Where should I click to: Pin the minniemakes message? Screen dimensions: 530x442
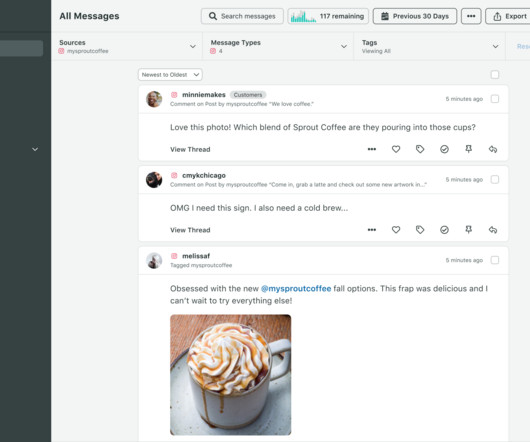coord(468,149)
